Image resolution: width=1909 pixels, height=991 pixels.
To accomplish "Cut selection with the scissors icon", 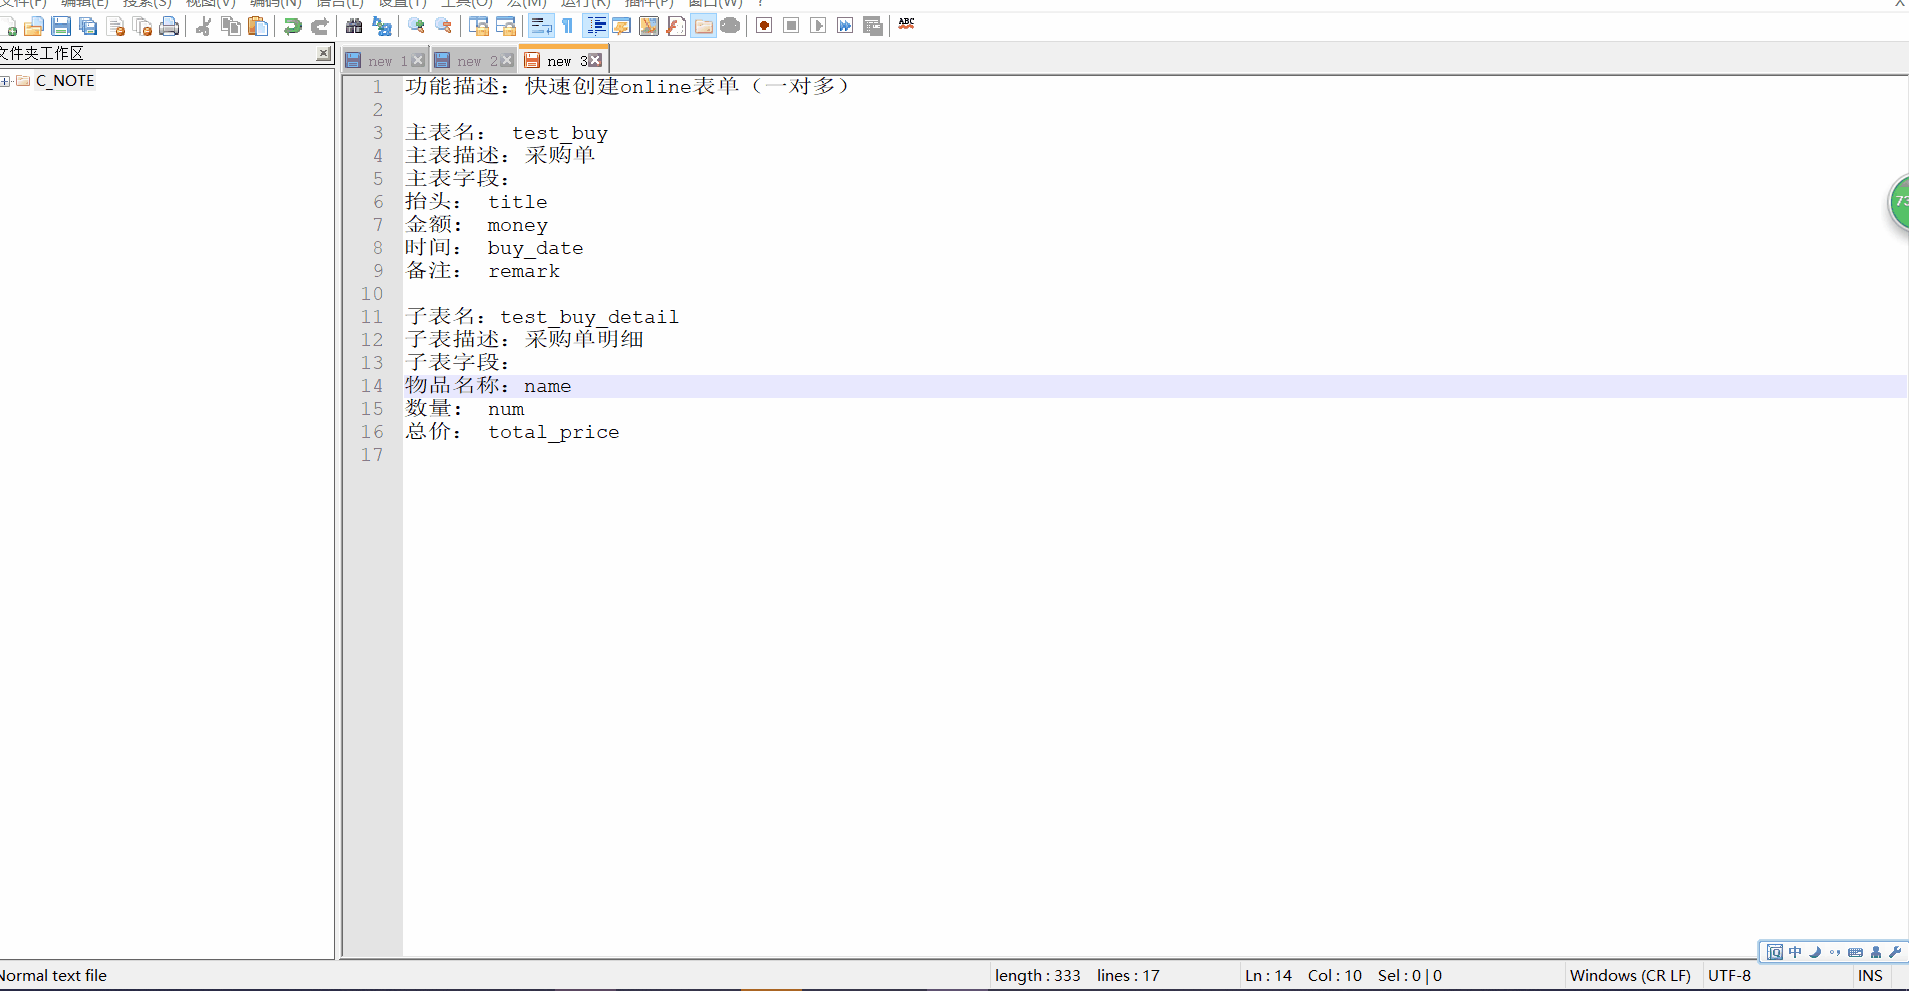I will click(204, 26).
